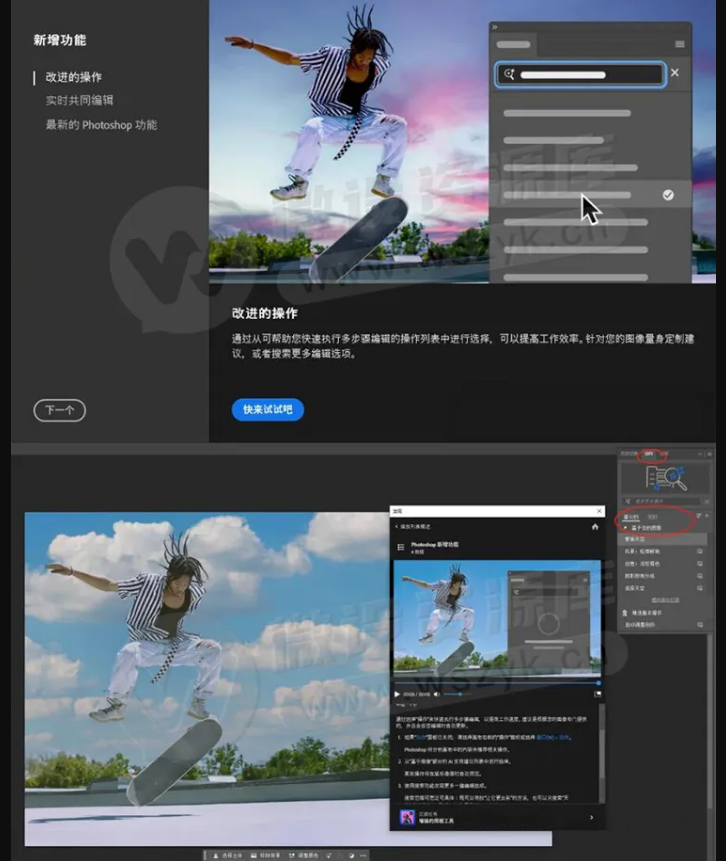Select the highlighted first action in the Actions list
This screenshot has width=726, height=861.
pos(662,540)
